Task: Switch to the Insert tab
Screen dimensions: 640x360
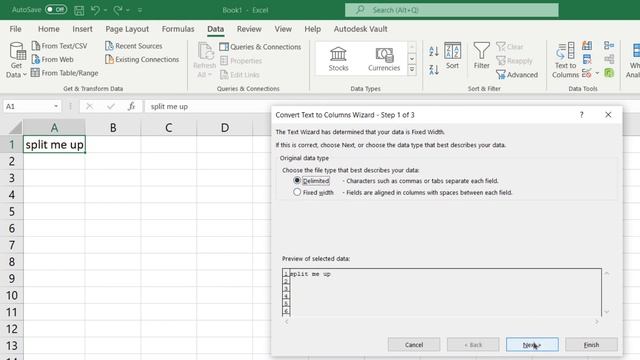Action: click(82, 29)
